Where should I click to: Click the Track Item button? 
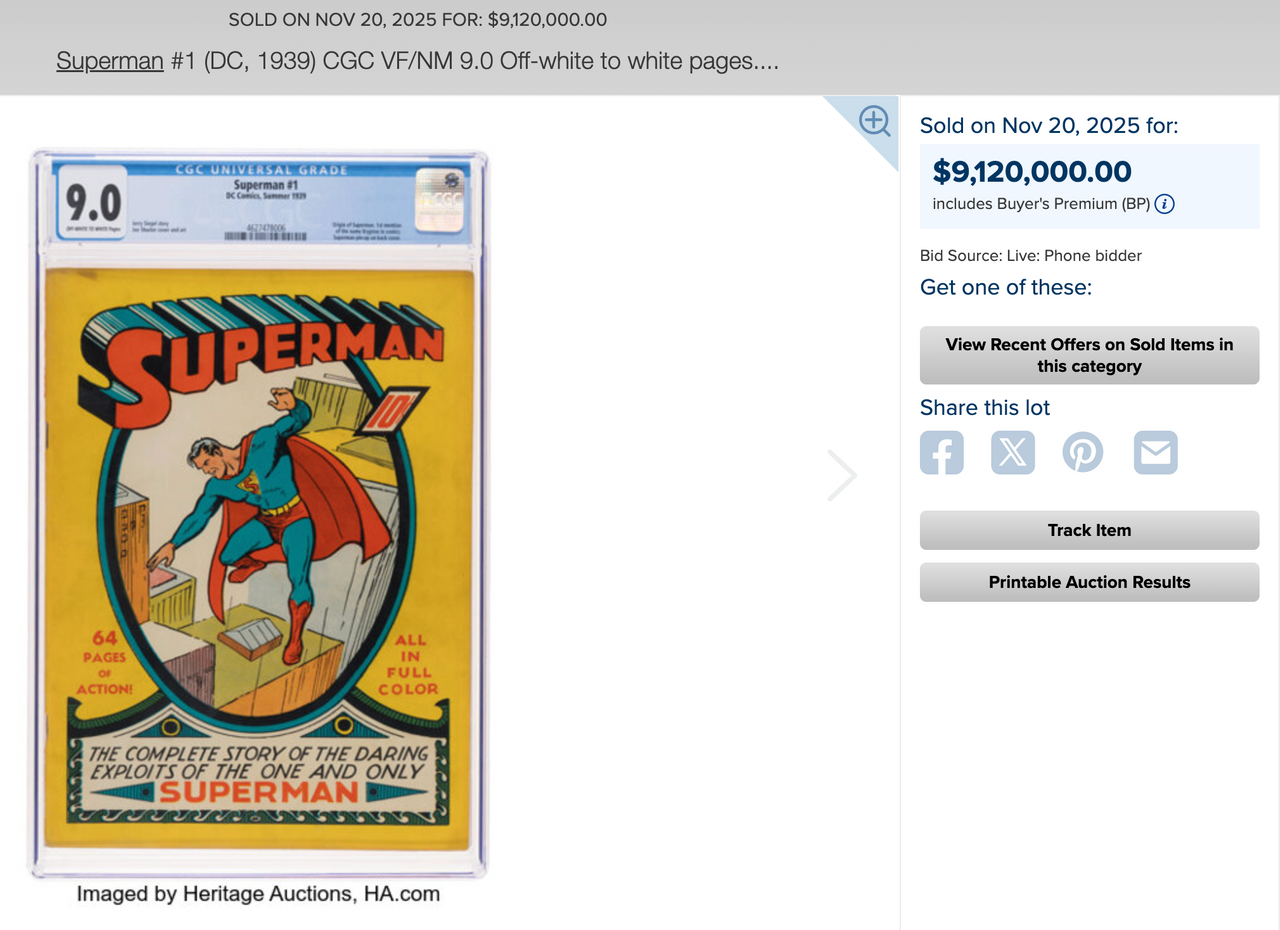[x=1089, y=530]
